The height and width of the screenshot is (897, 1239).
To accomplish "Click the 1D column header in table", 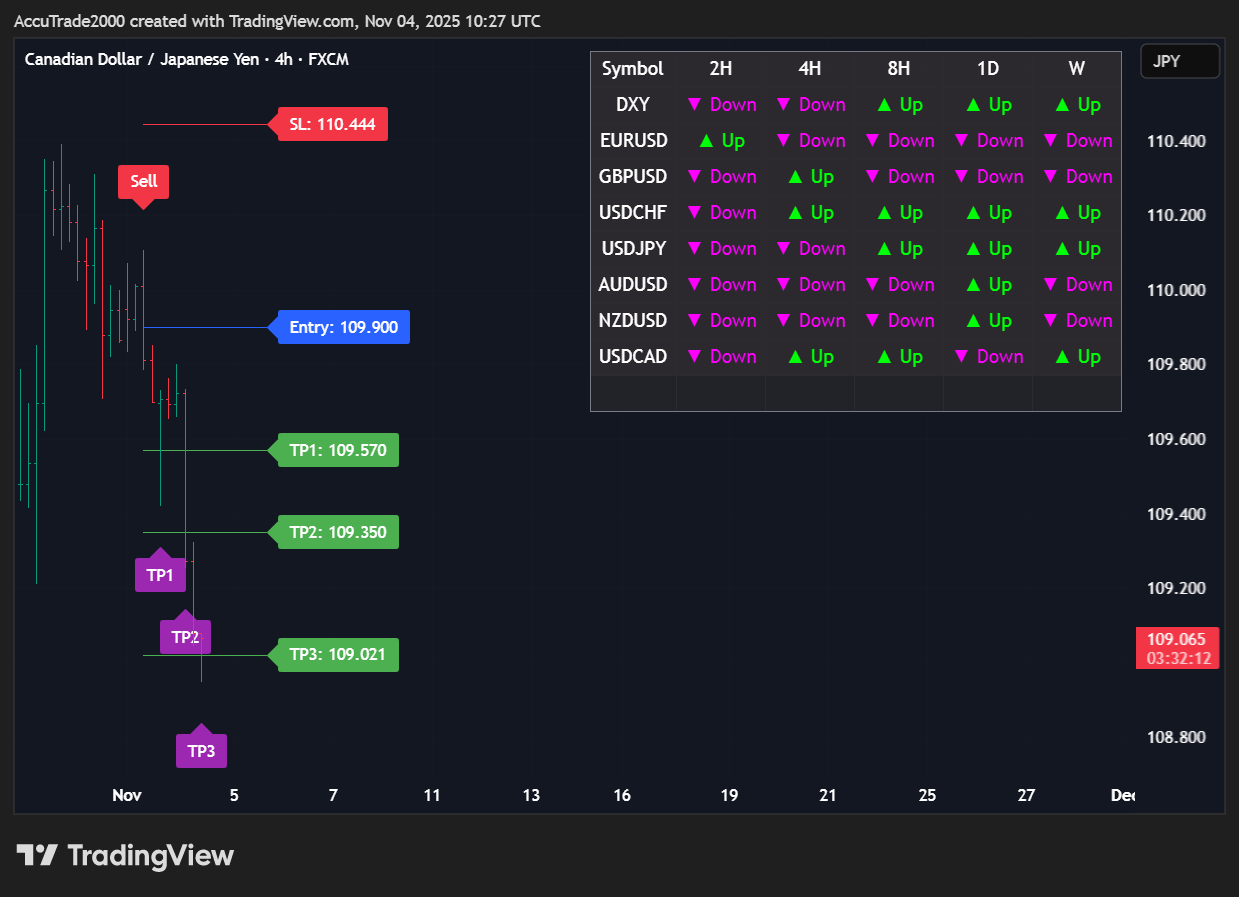I will pos(988,69).
